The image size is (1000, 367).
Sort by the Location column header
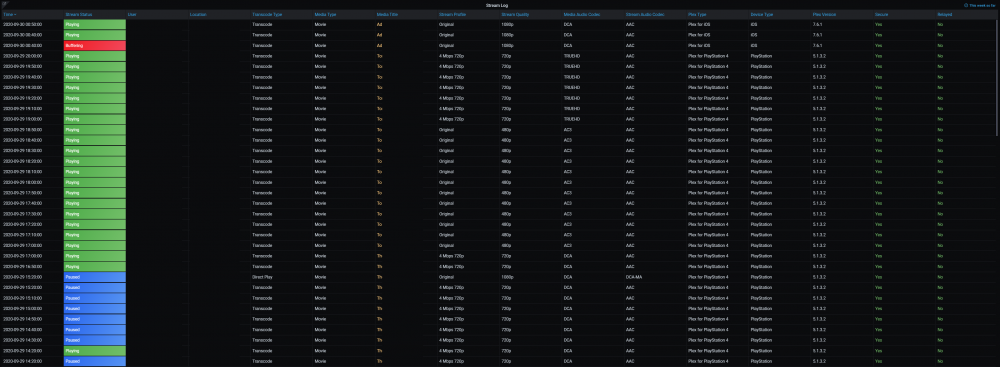point(198,14)
